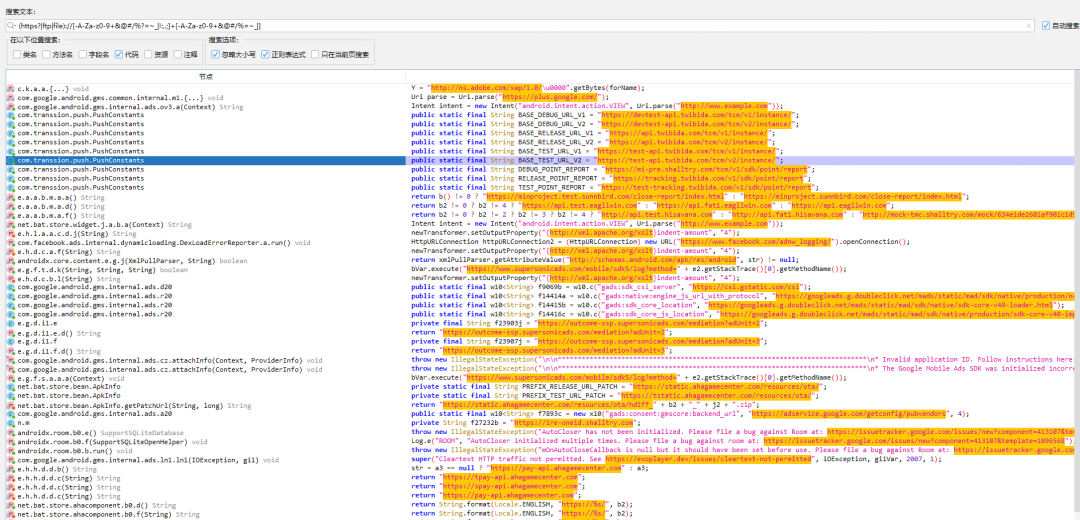The image size is (1080, 520).
Task: Click class icon of e.g.d.i1.e row
Action: click(10, 323)
